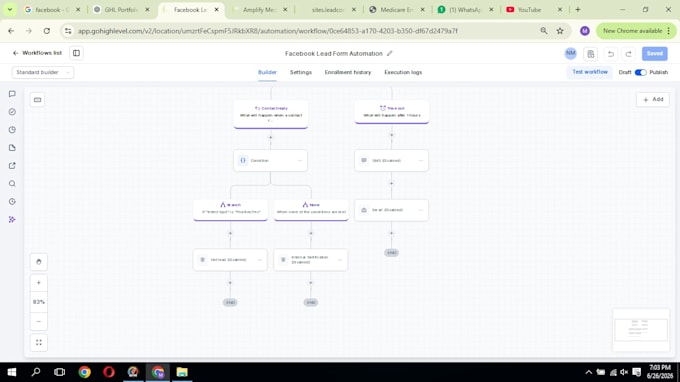
Task: Open Windows Start menu
Action: click(x=12, y=372)
